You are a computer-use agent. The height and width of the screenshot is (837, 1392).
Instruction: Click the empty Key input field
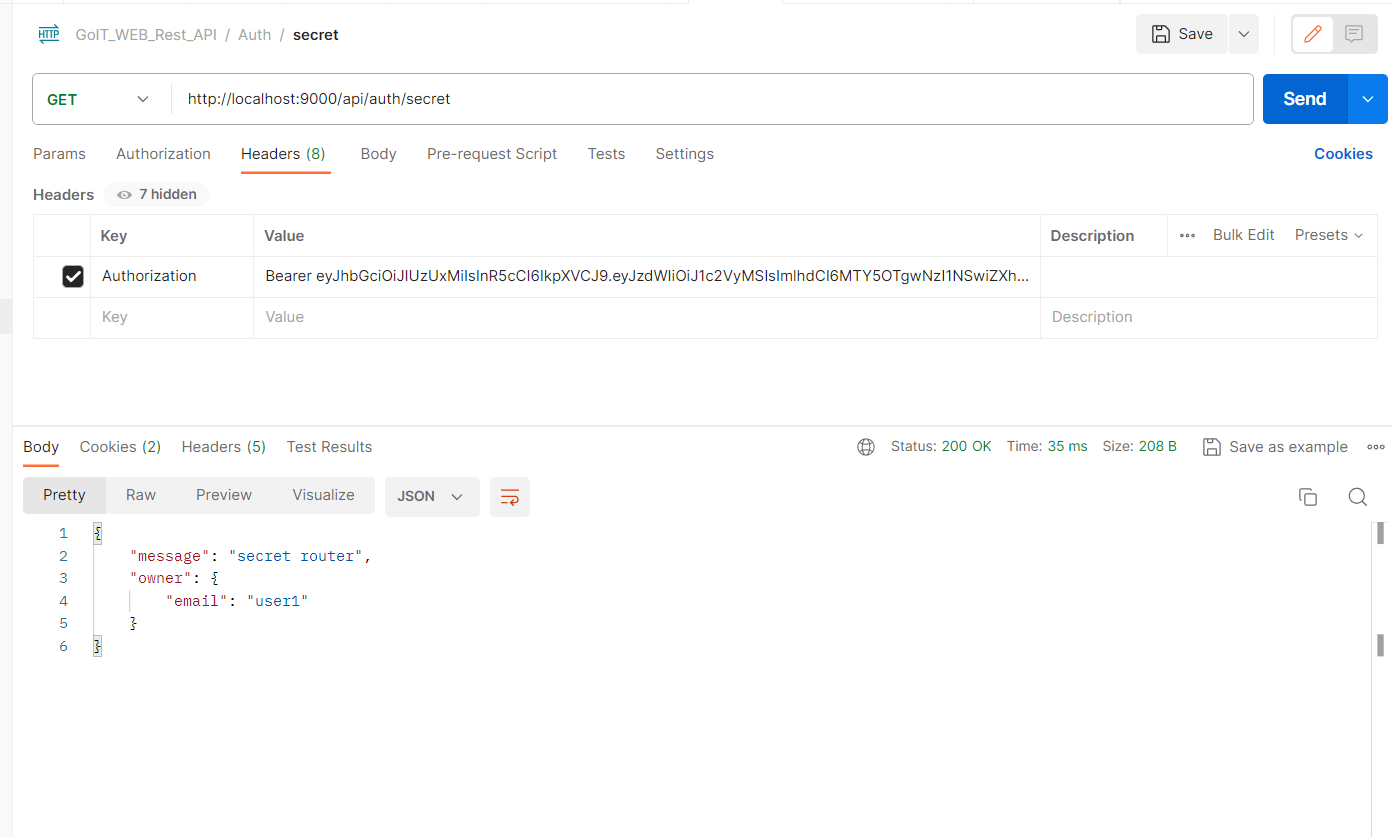172,317
